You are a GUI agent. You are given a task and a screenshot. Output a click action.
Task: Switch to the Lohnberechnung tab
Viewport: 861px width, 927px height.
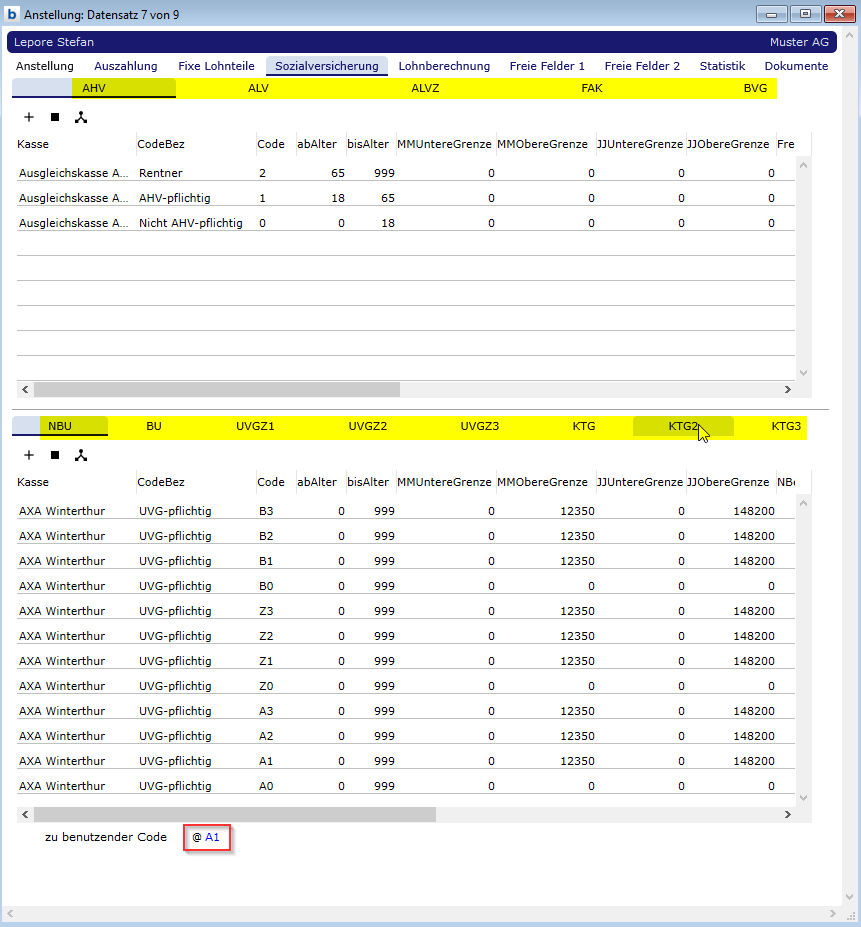coord(444,66)
